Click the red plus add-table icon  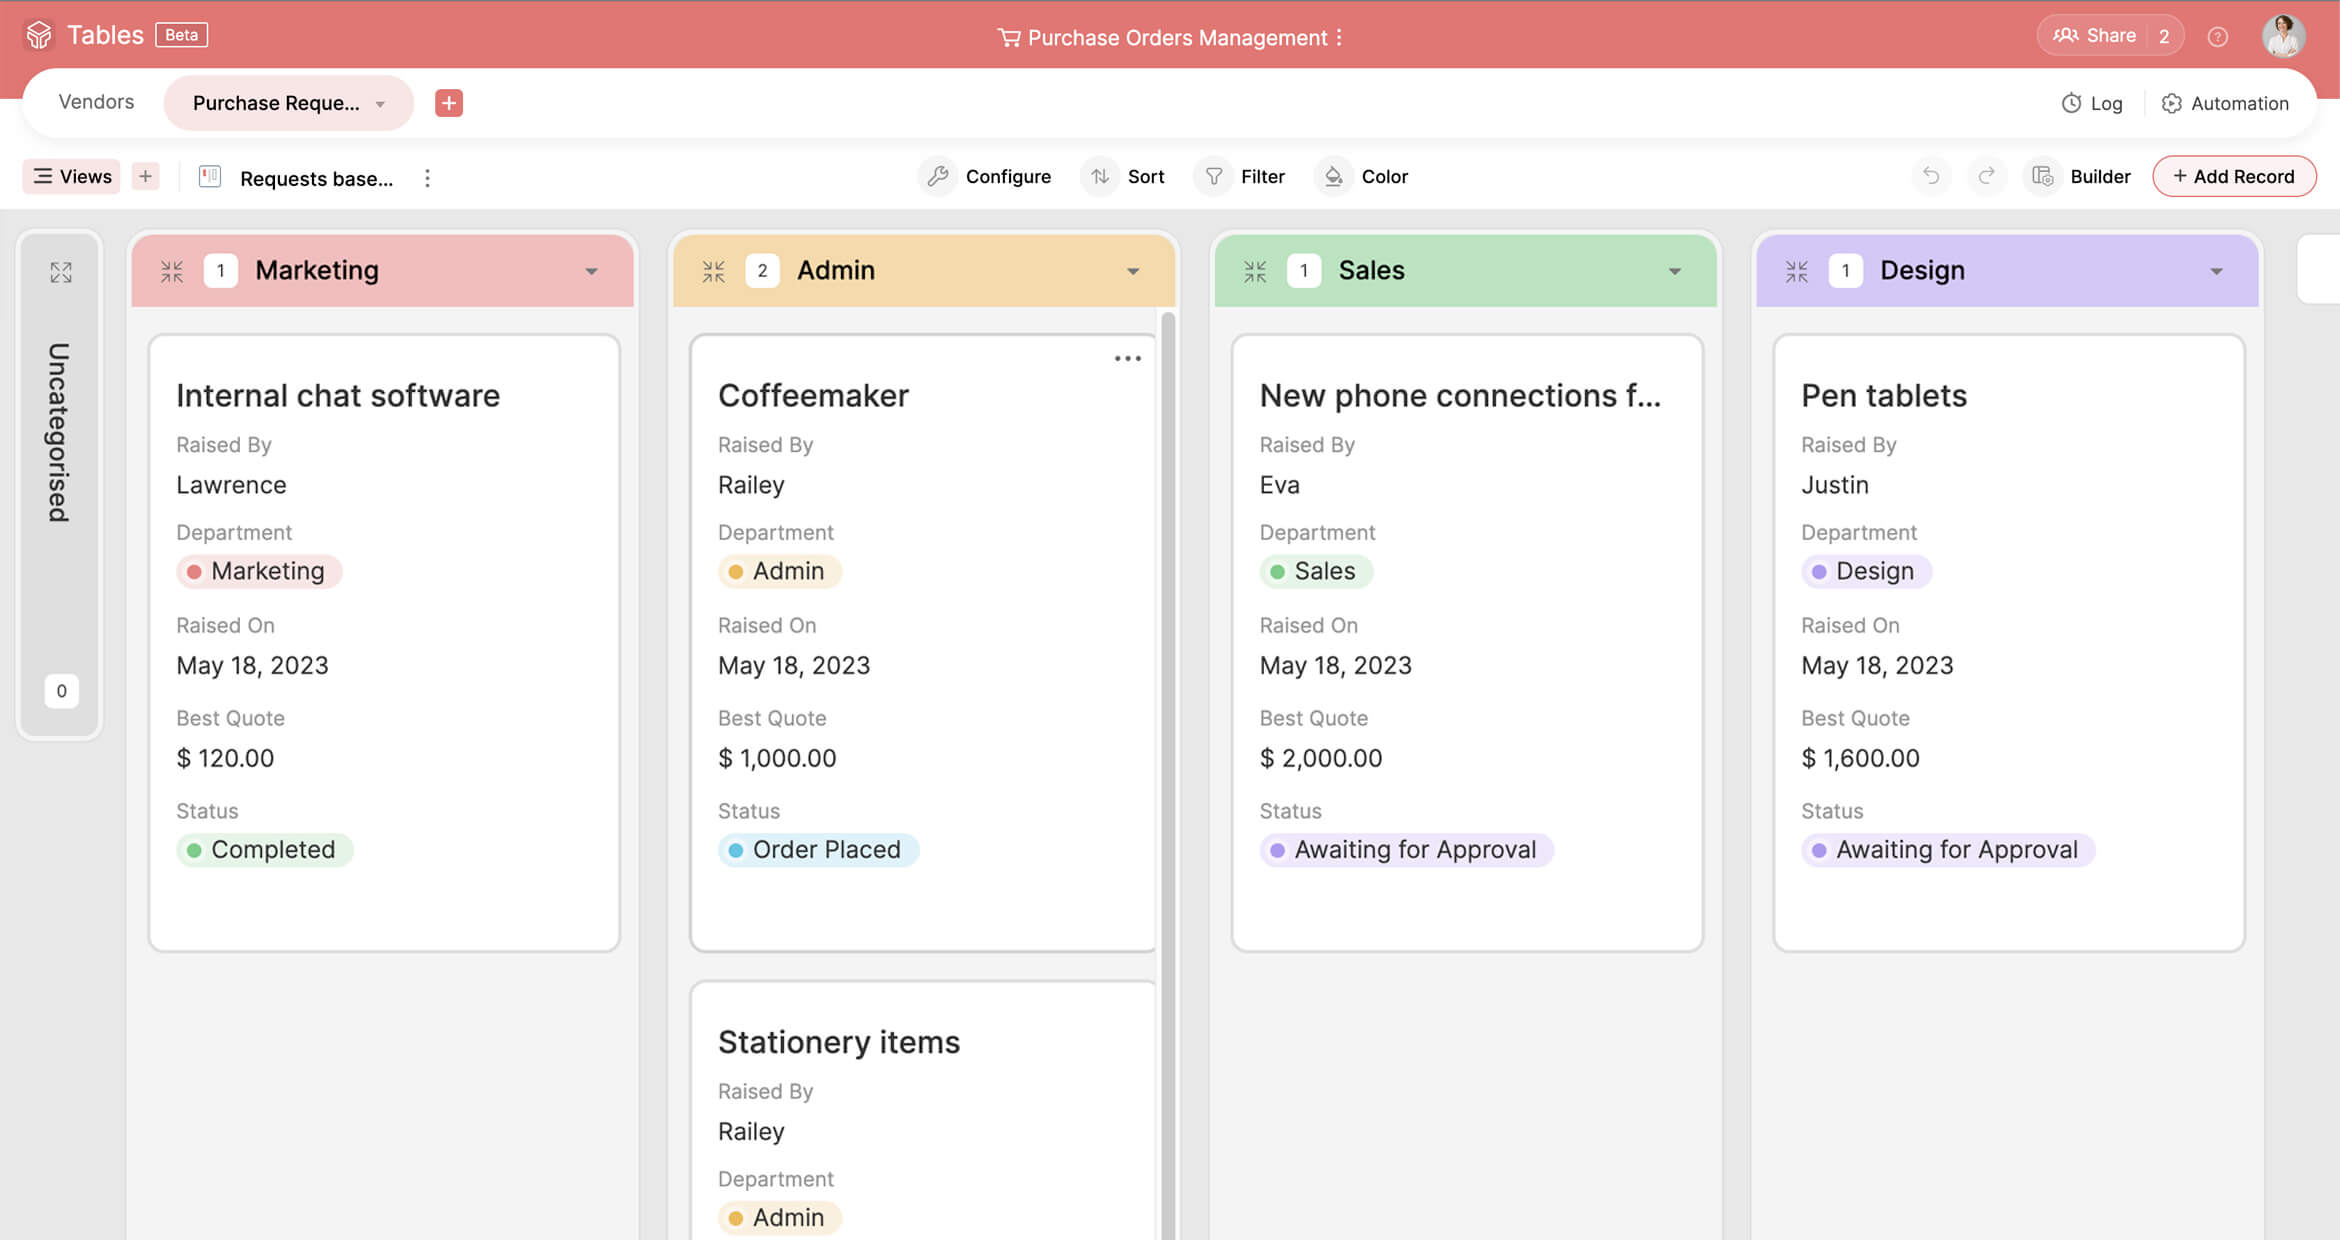pyautogui.click(x=448, y=103)
